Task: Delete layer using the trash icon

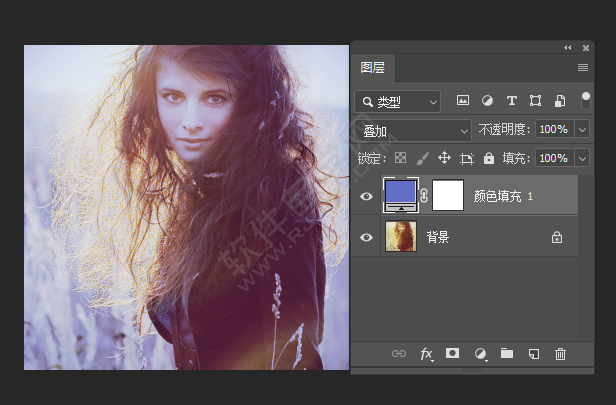Action: tap(560, 353)
